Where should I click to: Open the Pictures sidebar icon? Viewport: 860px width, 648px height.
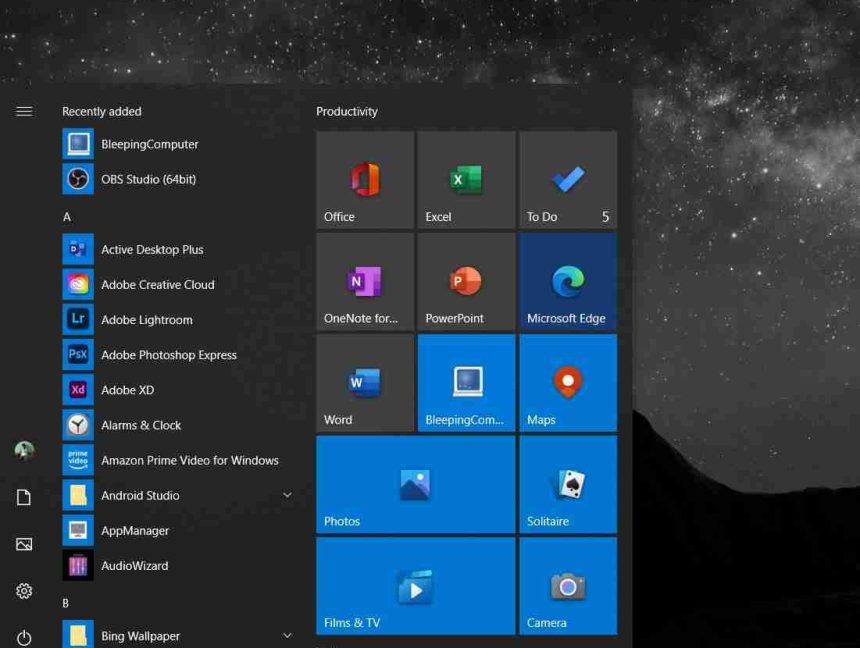pyautogui.click(x=24, y=544)
